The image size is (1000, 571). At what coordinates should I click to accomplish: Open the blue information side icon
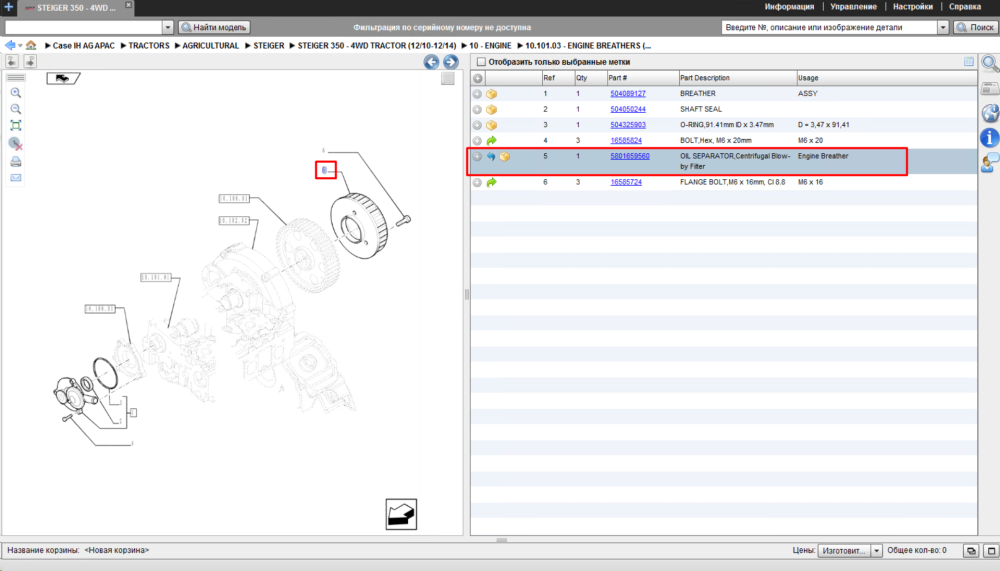(990, 138)
